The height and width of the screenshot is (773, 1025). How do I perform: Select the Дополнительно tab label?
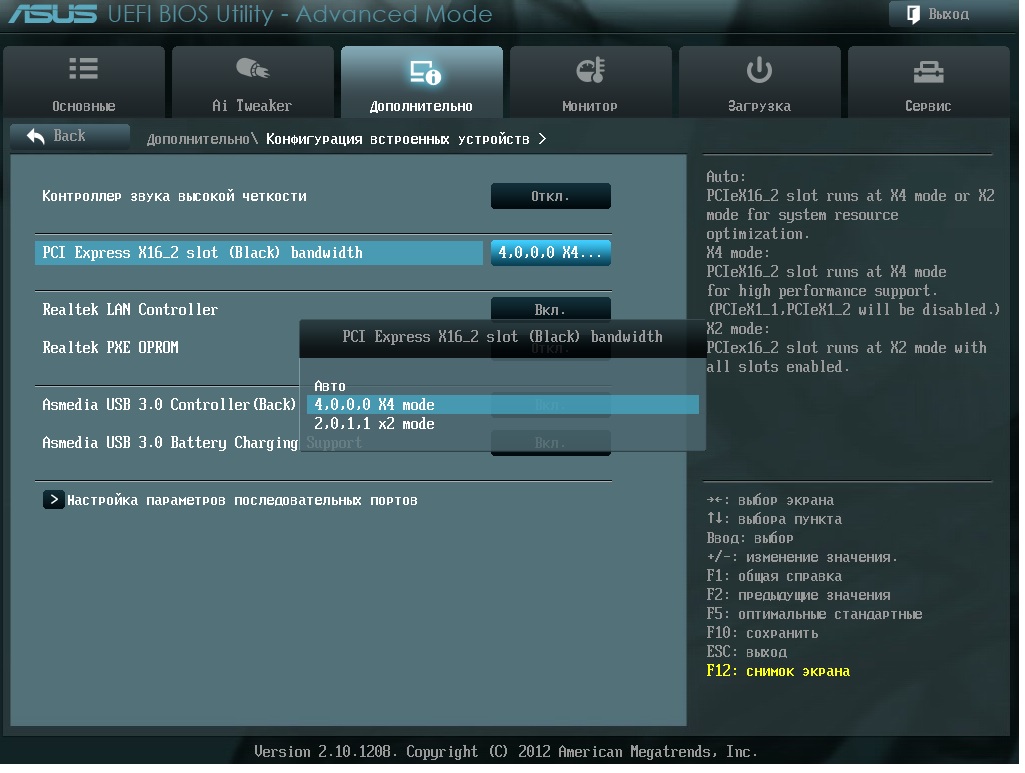click(x=421, y=106)
